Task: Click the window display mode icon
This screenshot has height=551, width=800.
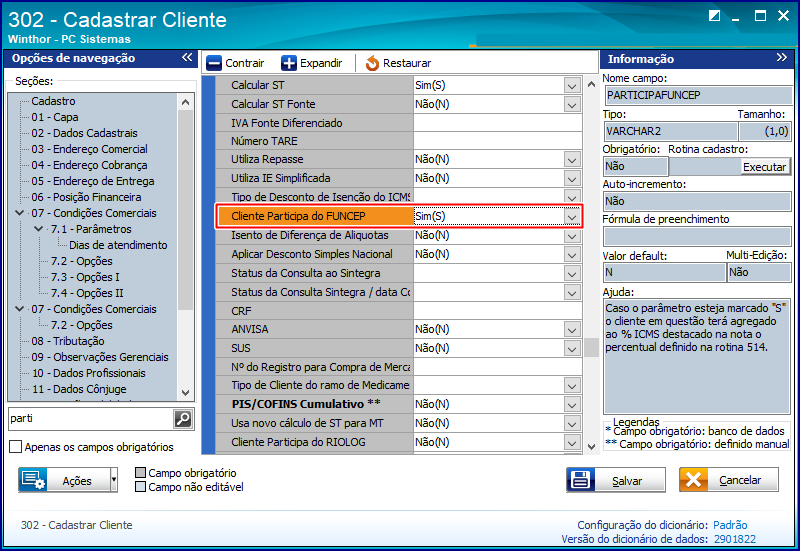Action: point(714,16)
